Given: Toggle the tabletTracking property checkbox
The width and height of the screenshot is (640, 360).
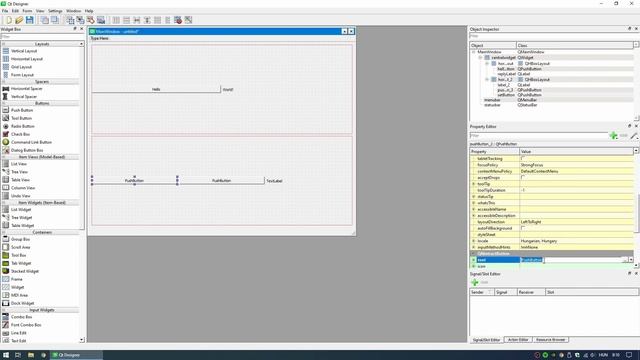Looking at the screenshot, I should click(x=522, y=158).
